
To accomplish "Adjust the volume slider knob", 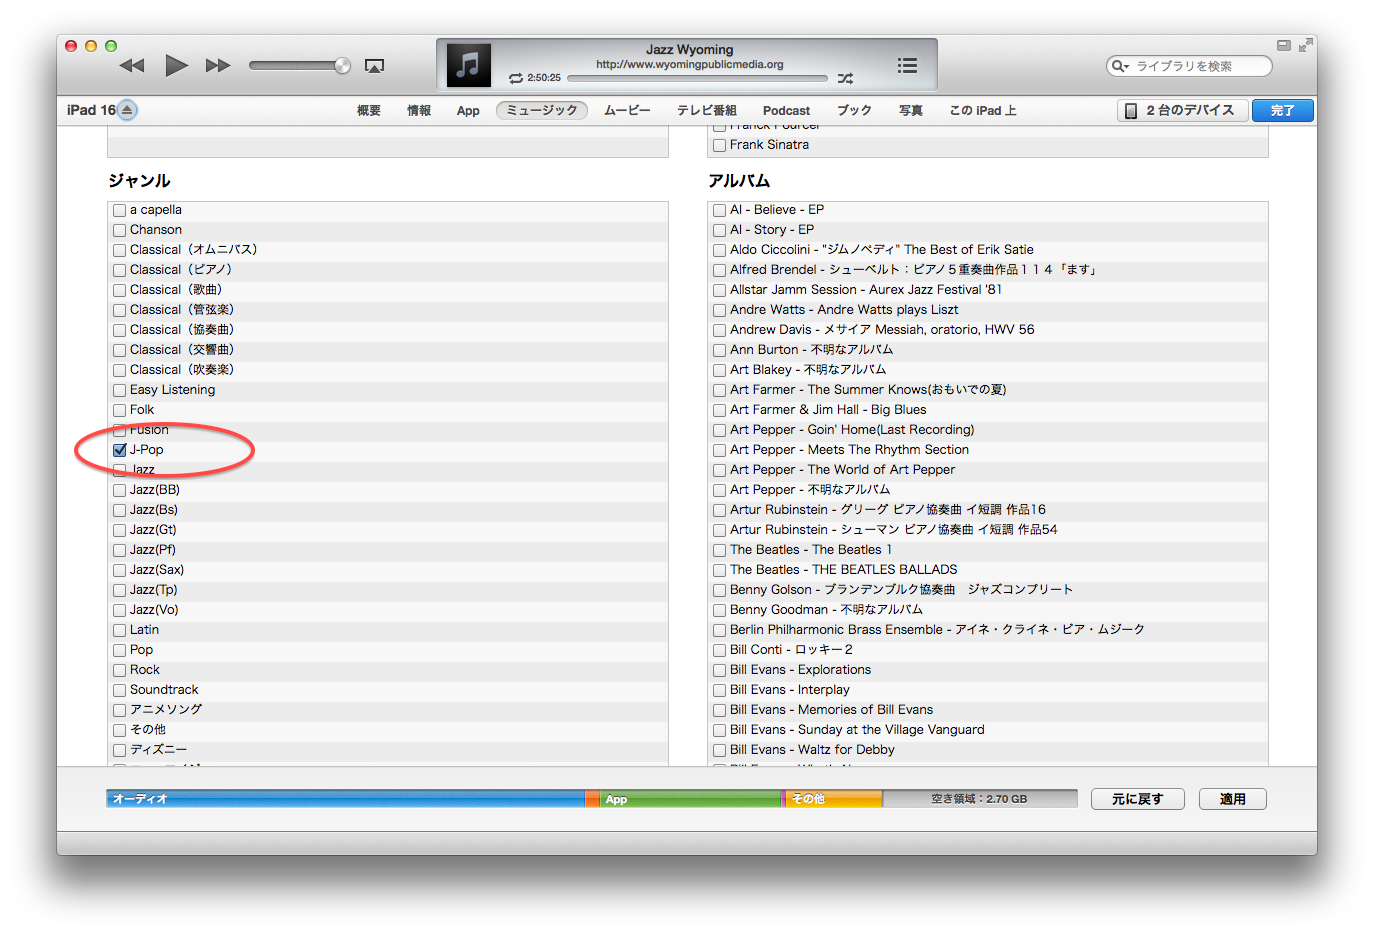I will (x=342, y=66).
